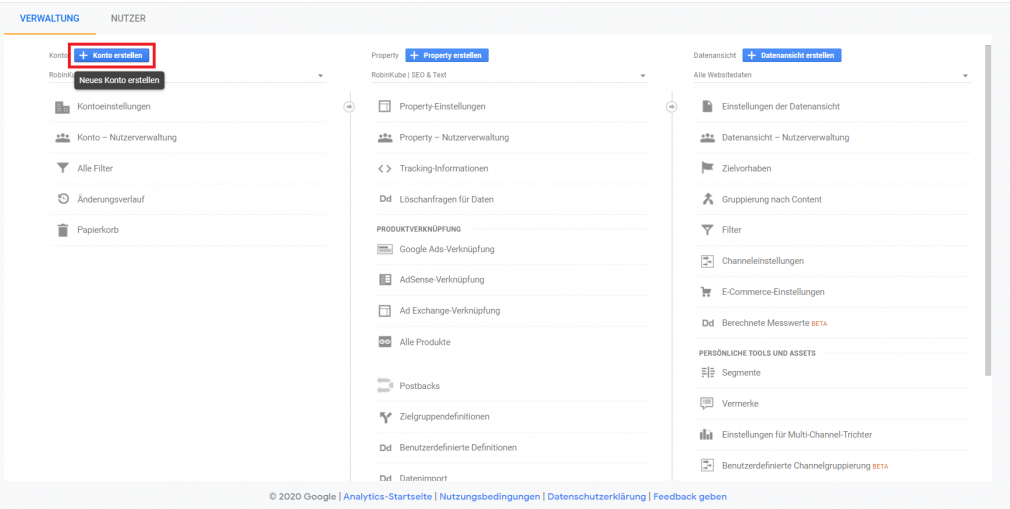Click the Postbacks arrows icon
This screenshot has width=1010, height=509.
pyautogui.click(x=385, y=386)
